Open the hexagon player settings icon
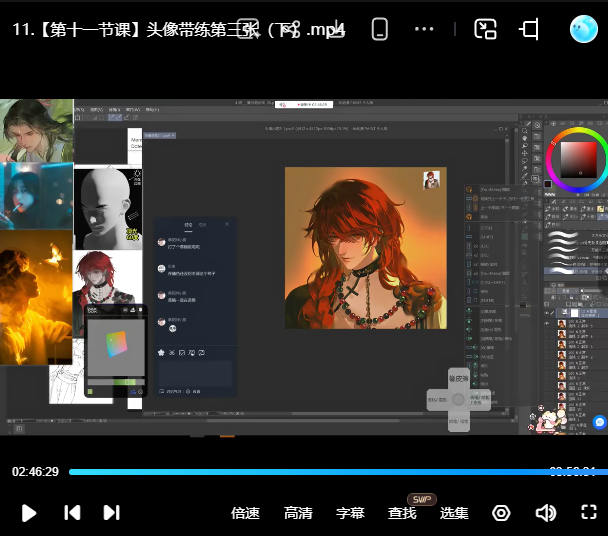The width and height of the screenshot is (608, 536). tap(501, 513)
